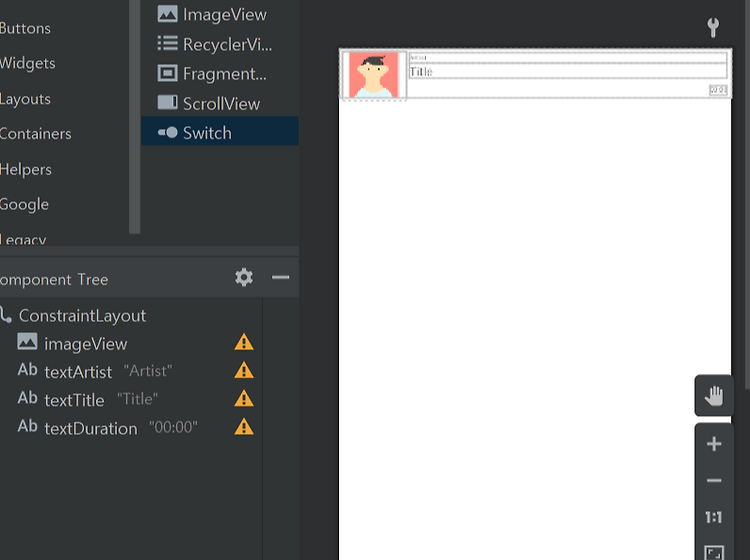
Task: Zoom out with the minus button
Action: (x=714, y=481)
